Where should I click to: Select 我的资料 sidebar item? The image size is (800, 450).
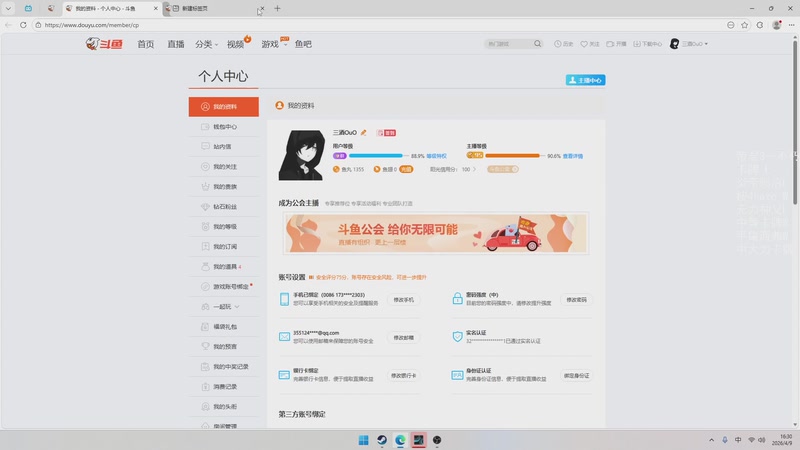[223, 107]
